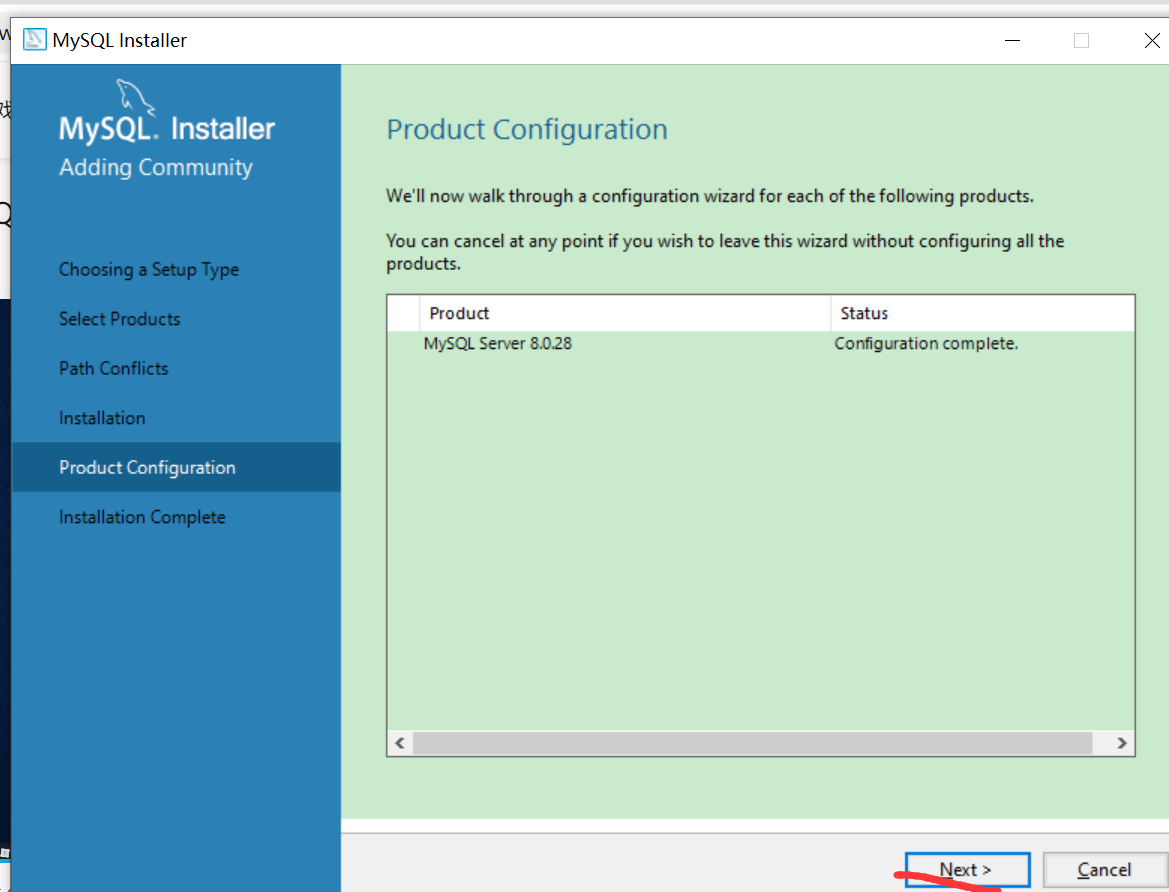1169x892 pixels.
Task: Select the Product Configuration step
Action: (177, 467)
